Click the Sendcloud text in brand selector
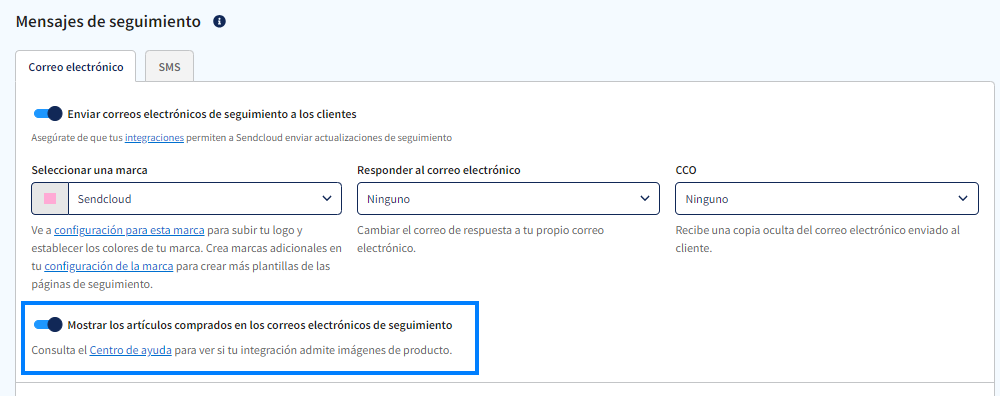The height and width of the screenshot is (396, 1000). pos(105,199)
